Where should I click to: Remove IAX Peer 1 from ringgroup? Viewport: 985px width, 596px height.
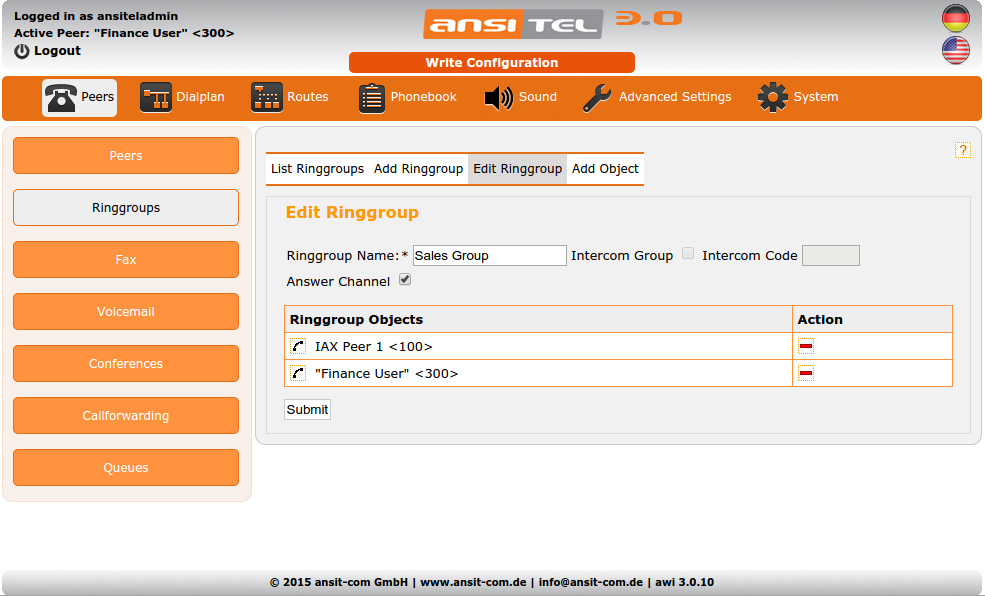click(x=806, y=346)
